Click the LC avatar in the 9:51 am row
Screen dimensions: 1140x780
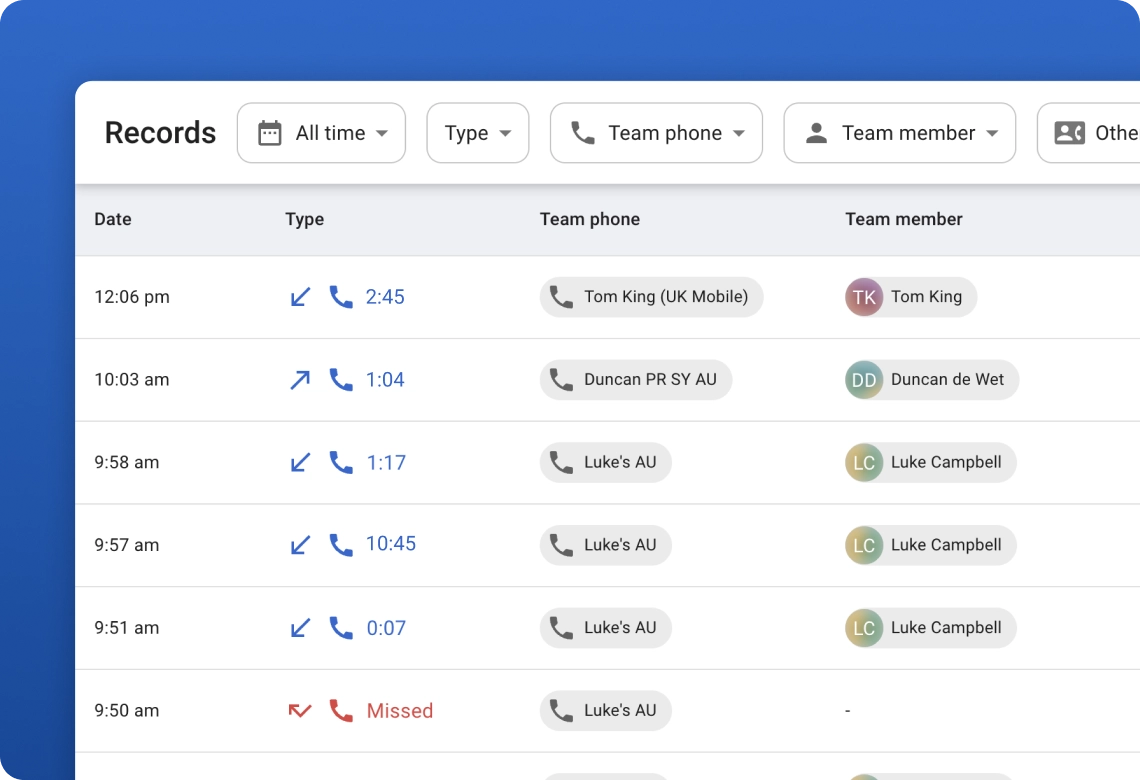tap(864, 628)
